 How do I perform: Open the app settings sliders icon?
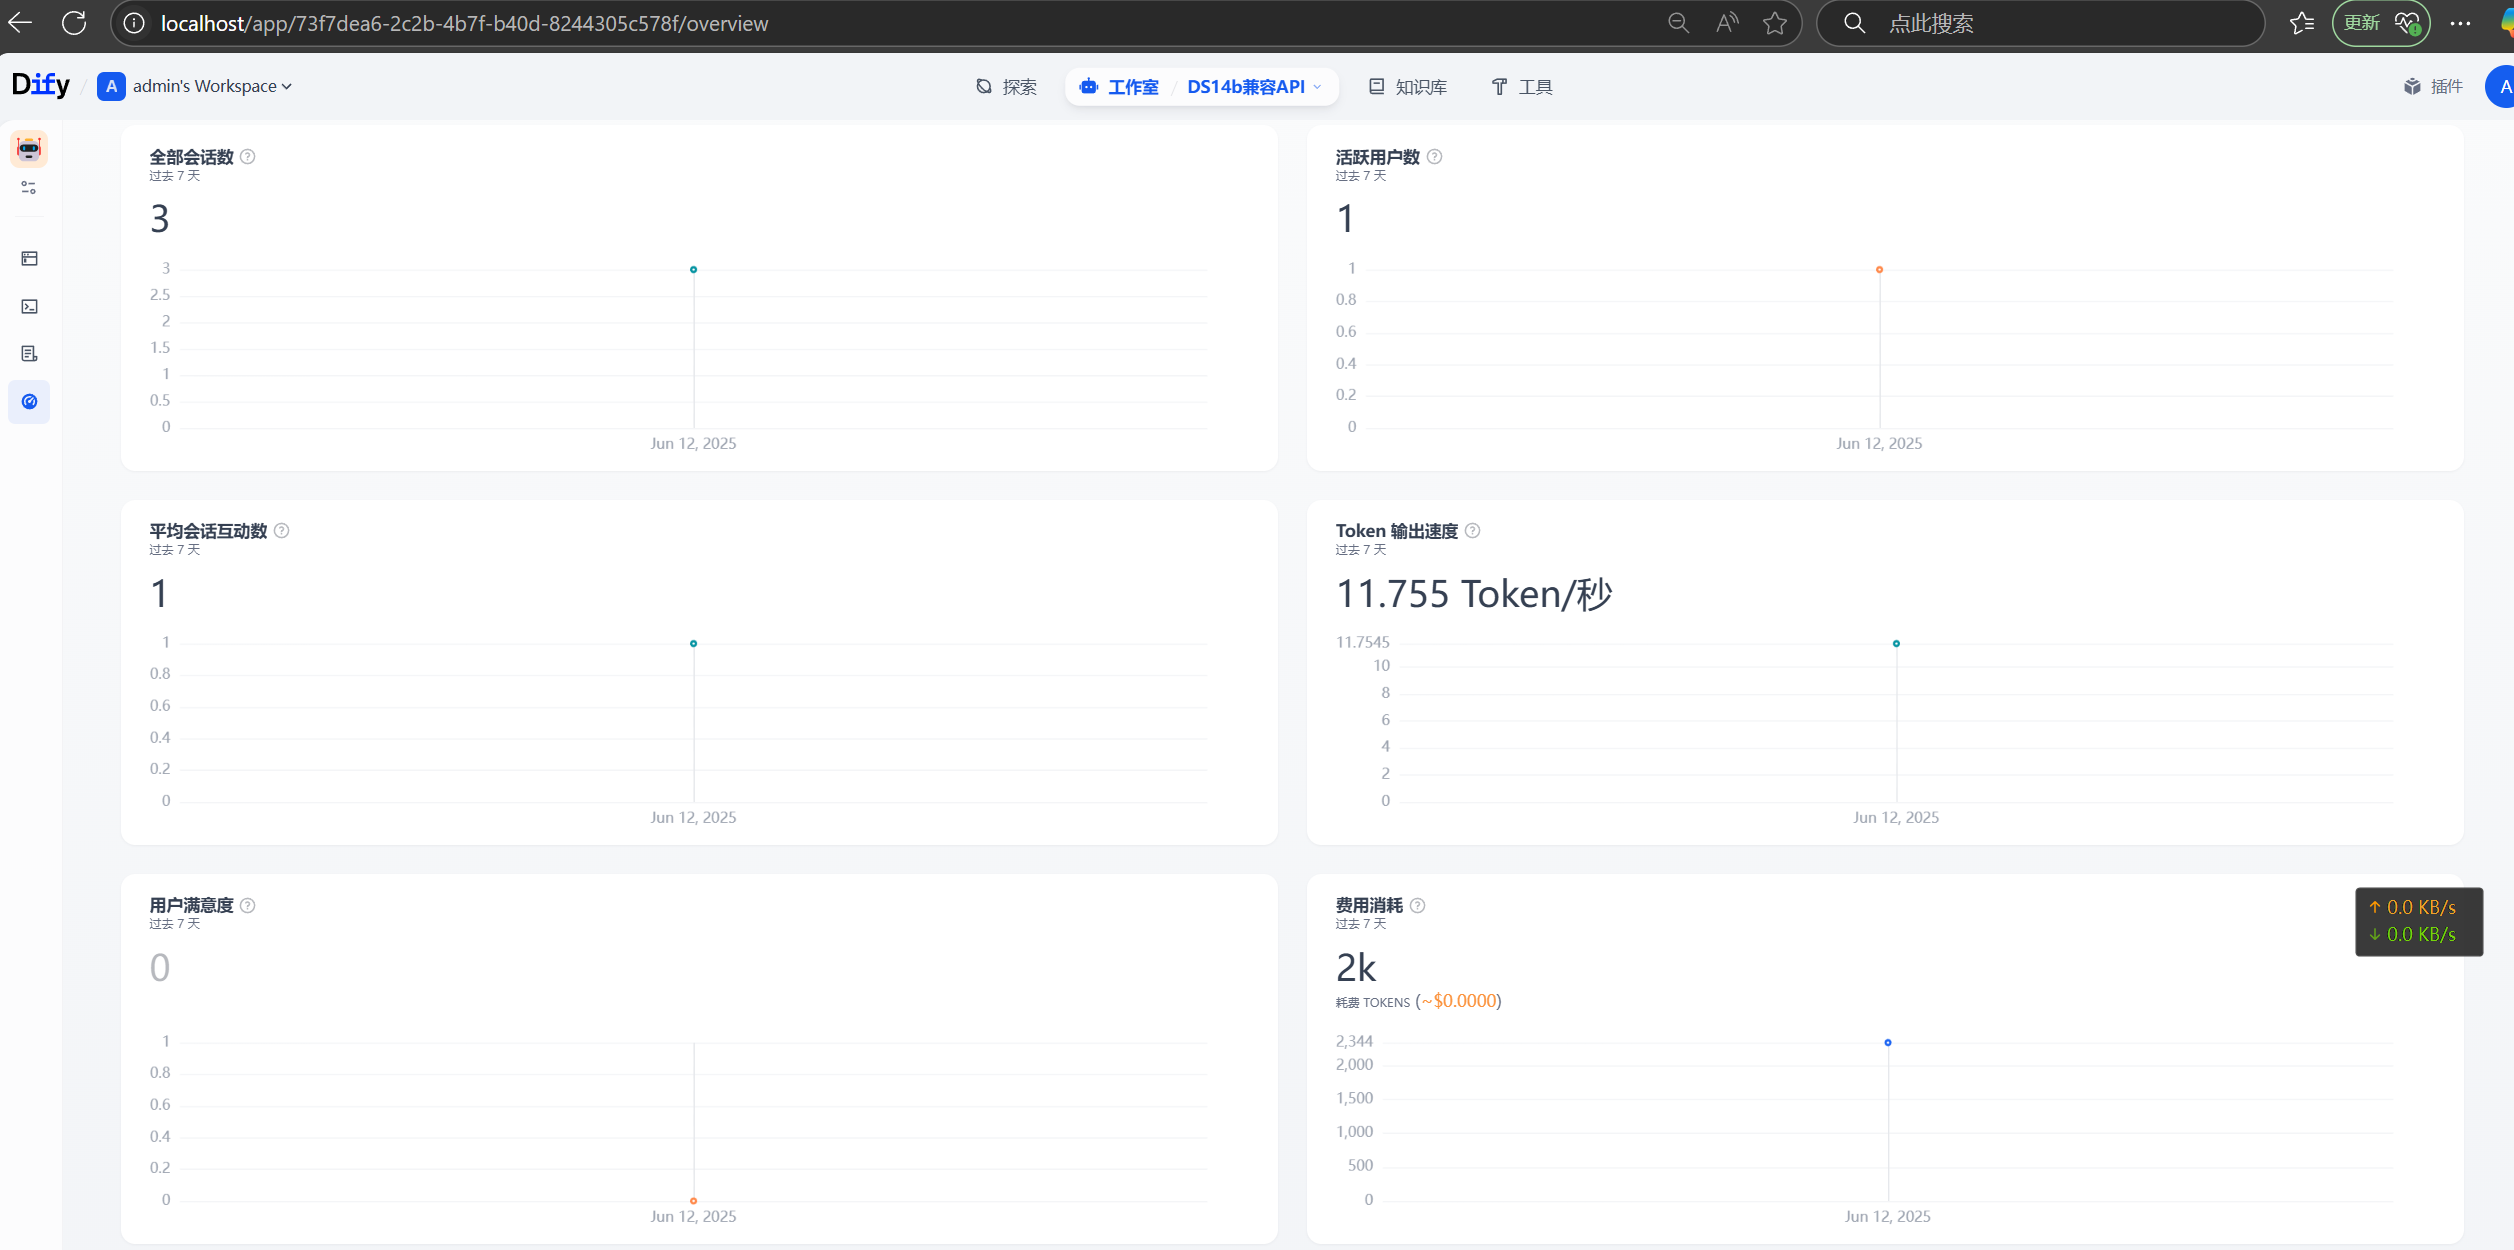pyautogui.click(x=29, y=188)
